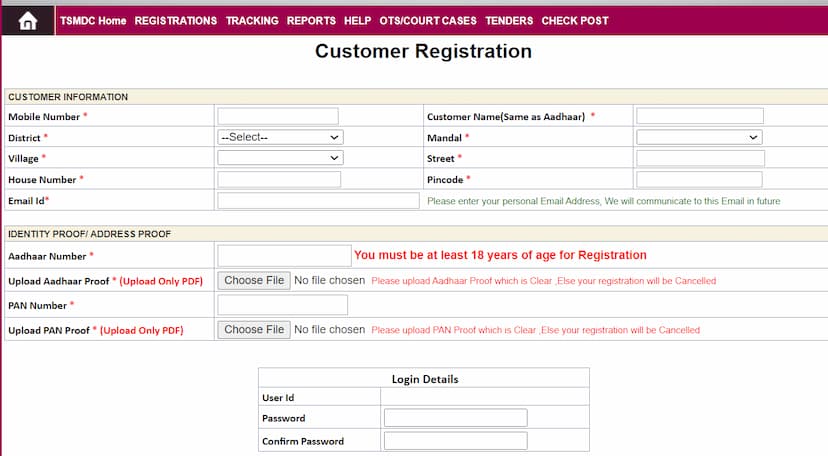Select the Email Id text box
This screenshot has height=456, width=828.
[318, 201]
